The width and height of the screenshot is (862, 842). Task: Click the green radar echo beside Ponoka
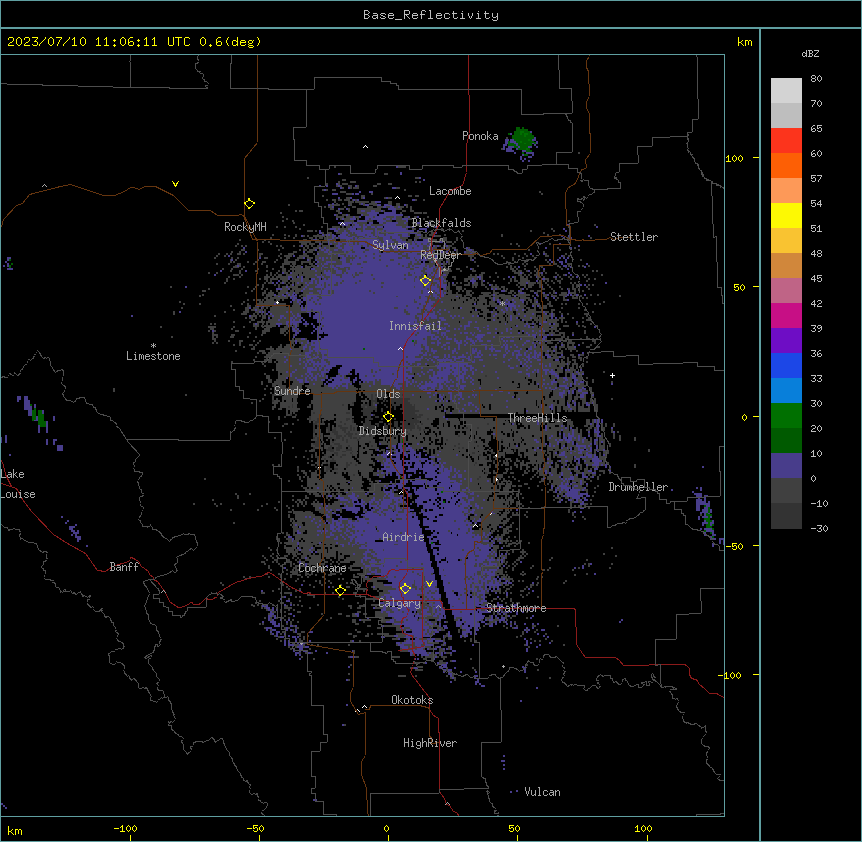522,140
